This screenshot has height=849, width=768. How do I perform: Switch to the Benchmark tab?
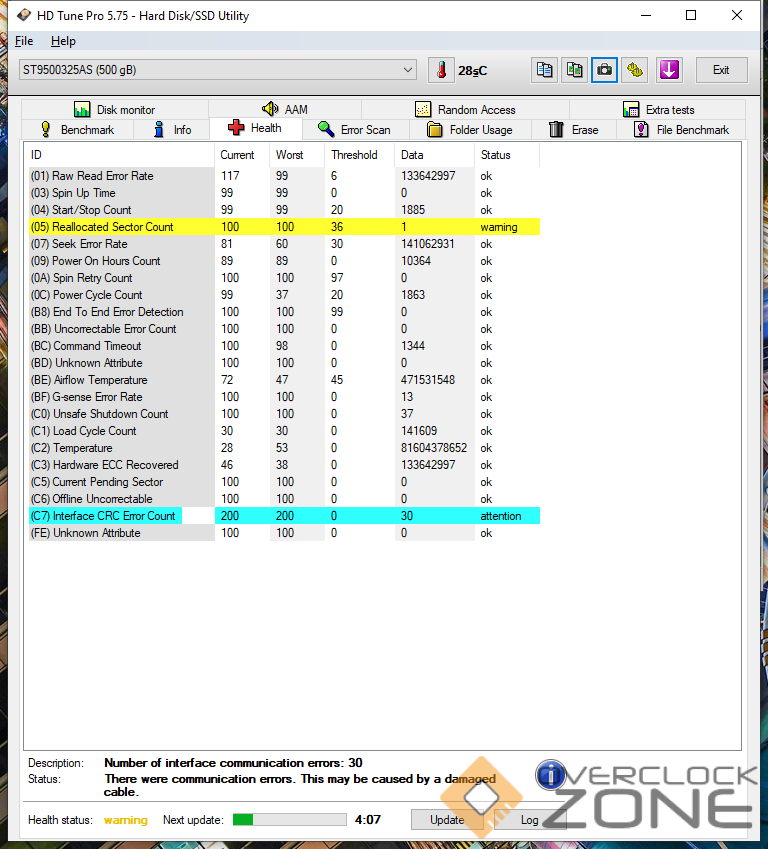77,130
